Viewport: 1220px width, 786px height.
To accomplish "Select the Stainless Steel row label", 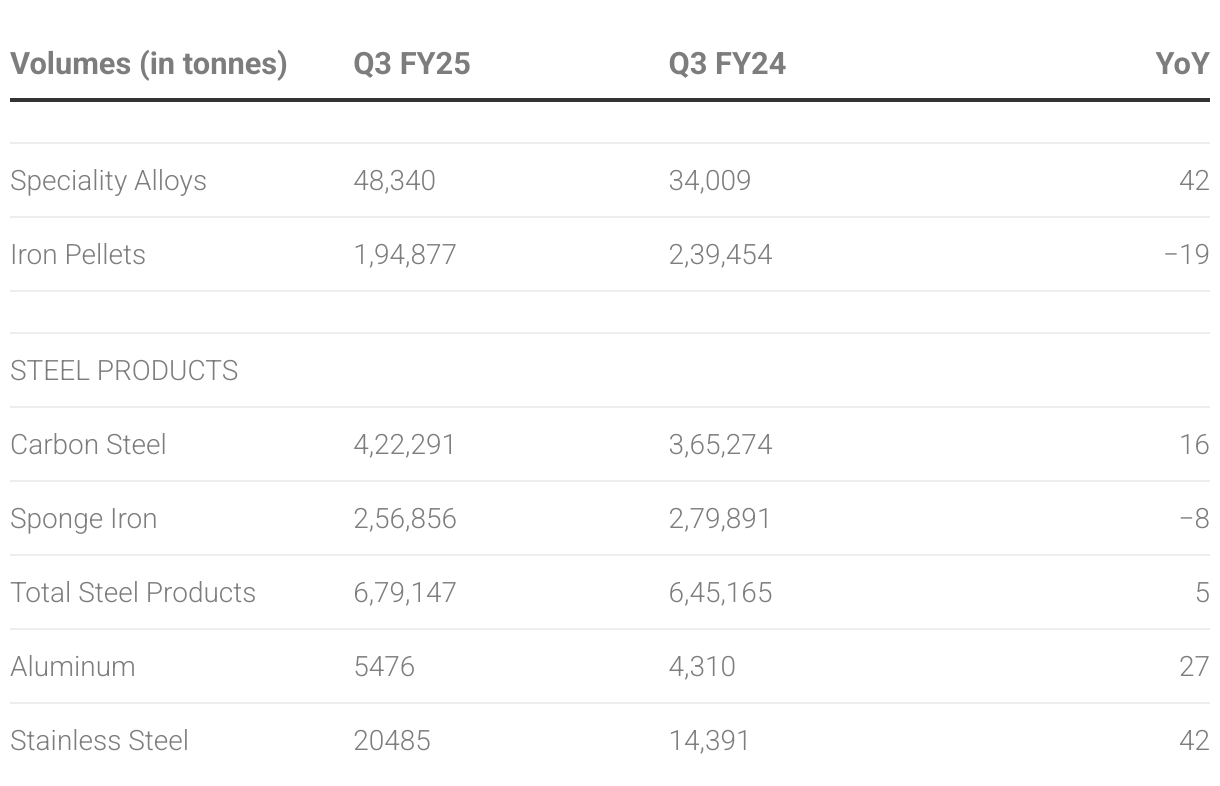I will tap(99, 741).
